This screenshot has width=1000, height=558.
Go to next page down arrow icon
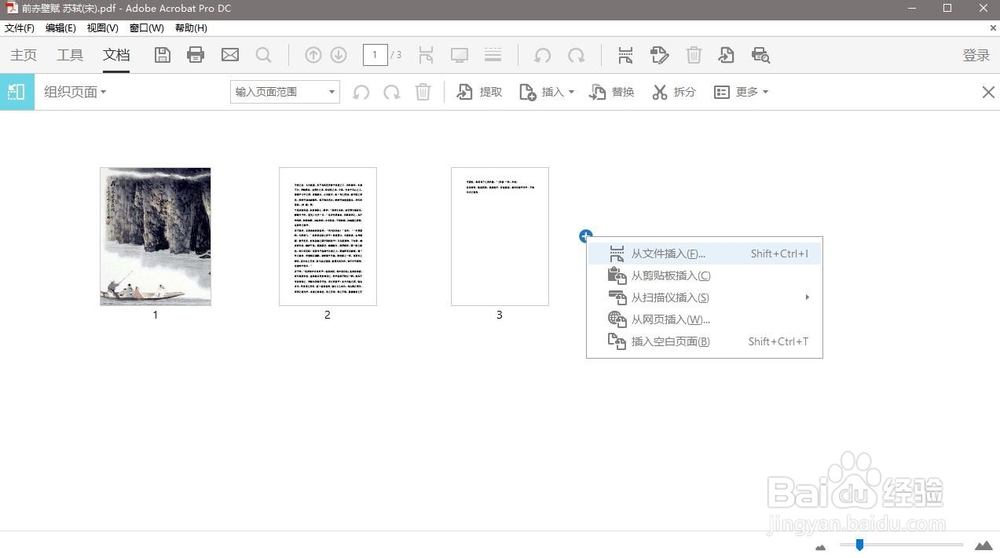click(x=339, y=55)
